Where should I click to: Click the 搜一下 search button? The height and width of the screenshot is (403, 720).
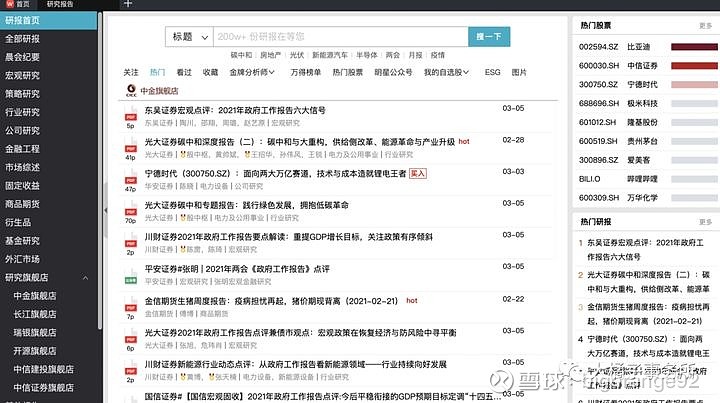[489, 37]
